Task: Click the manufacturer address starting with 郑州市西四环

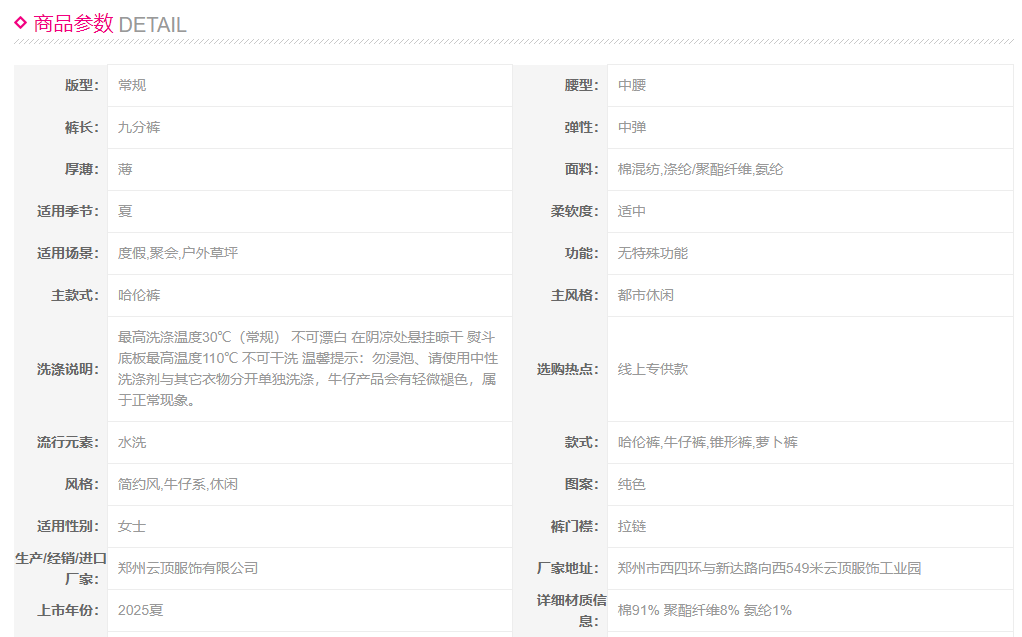Action: coord(769,568)
